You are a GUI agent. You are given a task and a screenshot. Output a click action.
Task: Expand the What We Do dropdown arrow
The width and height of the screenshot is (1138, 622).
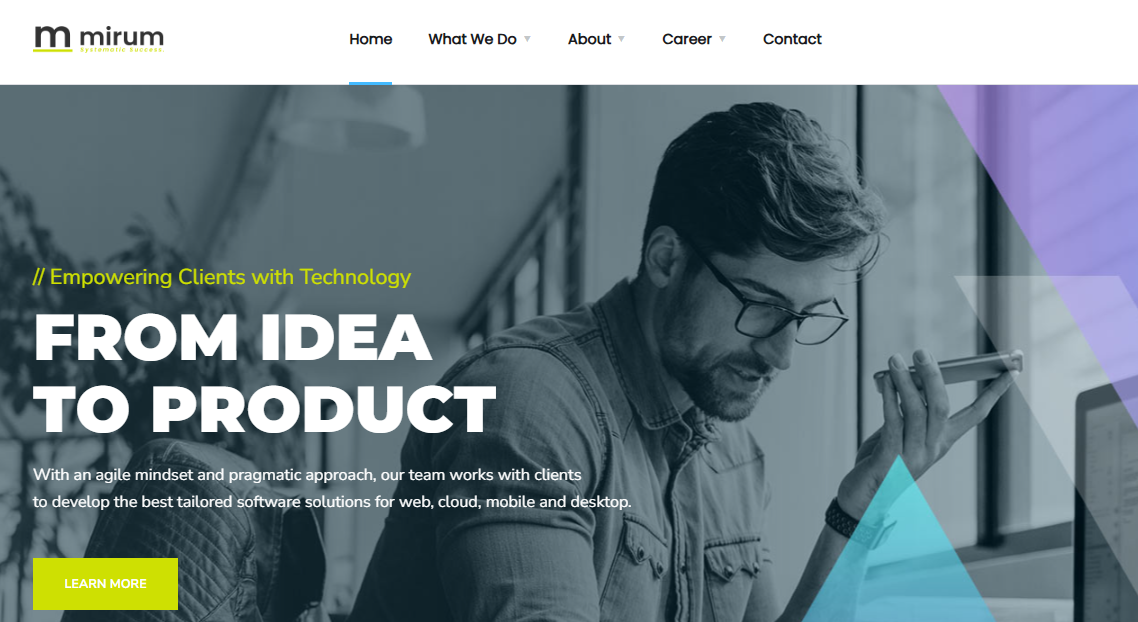click(528, 39)
